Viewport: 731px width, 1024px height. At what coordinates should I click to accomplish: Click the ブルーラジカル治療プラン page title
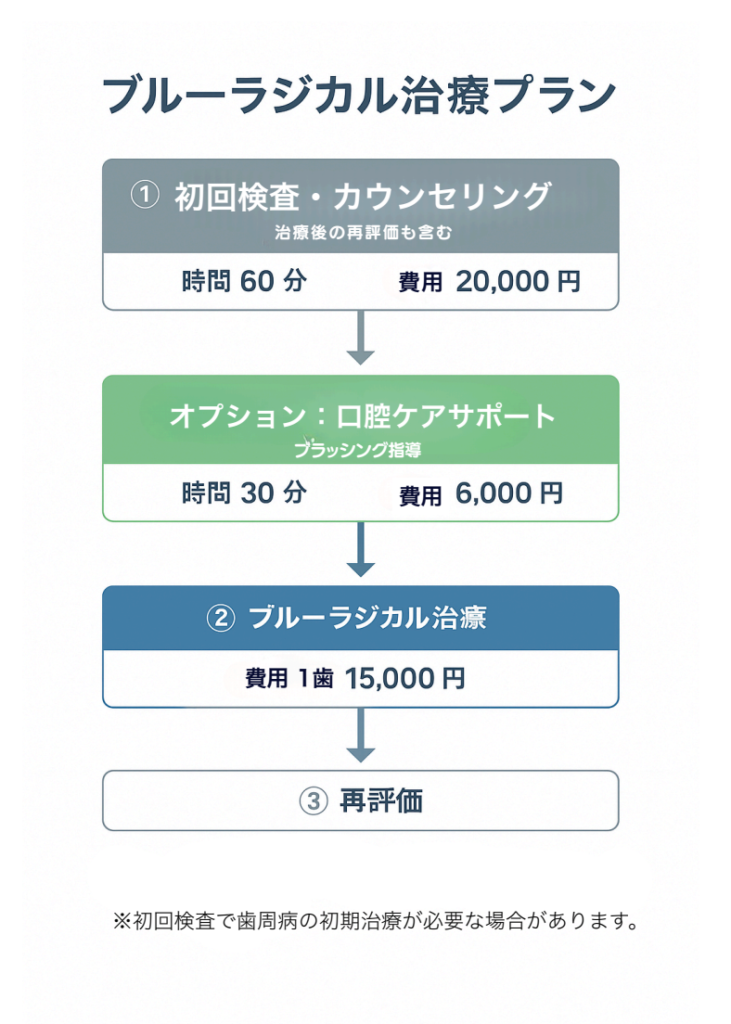coord(359,97)
